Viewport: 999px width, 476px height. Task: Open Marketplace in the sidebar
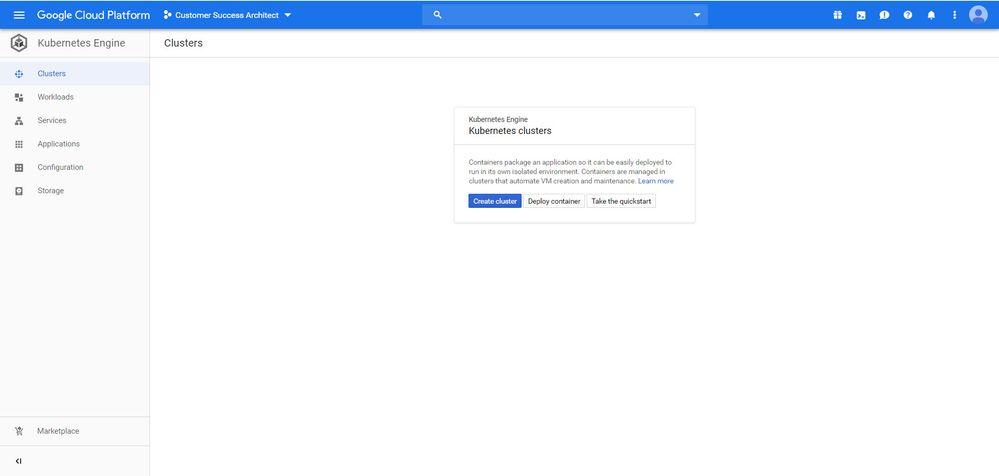75,431
